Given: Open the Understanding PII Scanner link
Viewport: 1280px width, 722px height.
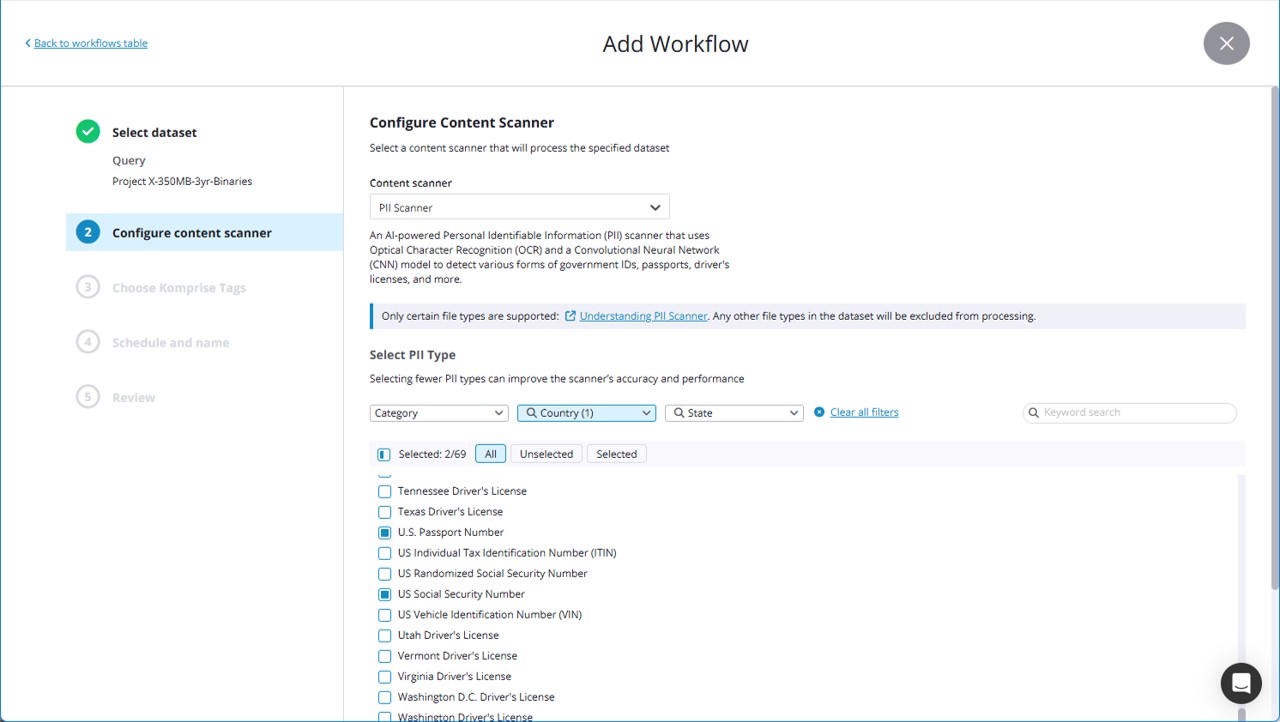Looking at the screenshot, I should [x=643, y=316].
